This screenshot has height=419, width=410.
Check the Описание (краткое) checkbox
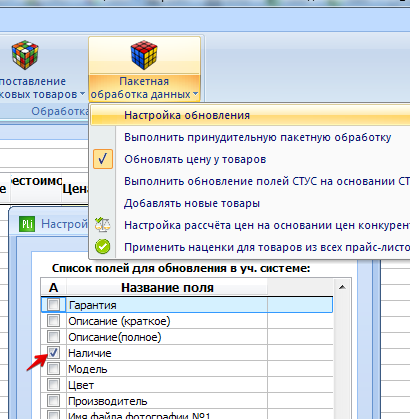click(x=53, y=321)
